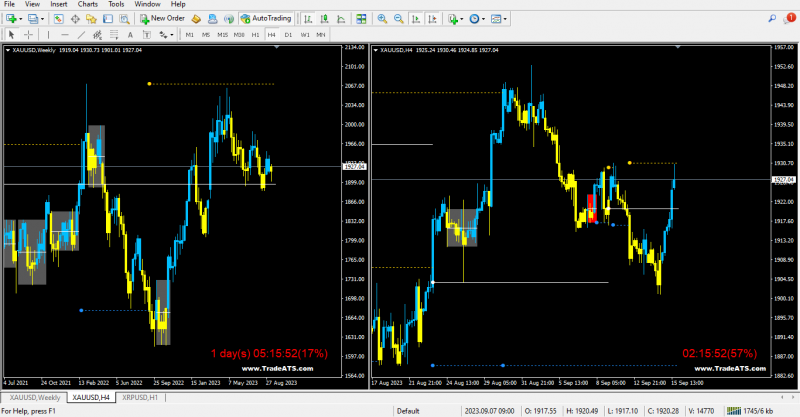Expand the Templates dropdown arrow

(505, 19)
